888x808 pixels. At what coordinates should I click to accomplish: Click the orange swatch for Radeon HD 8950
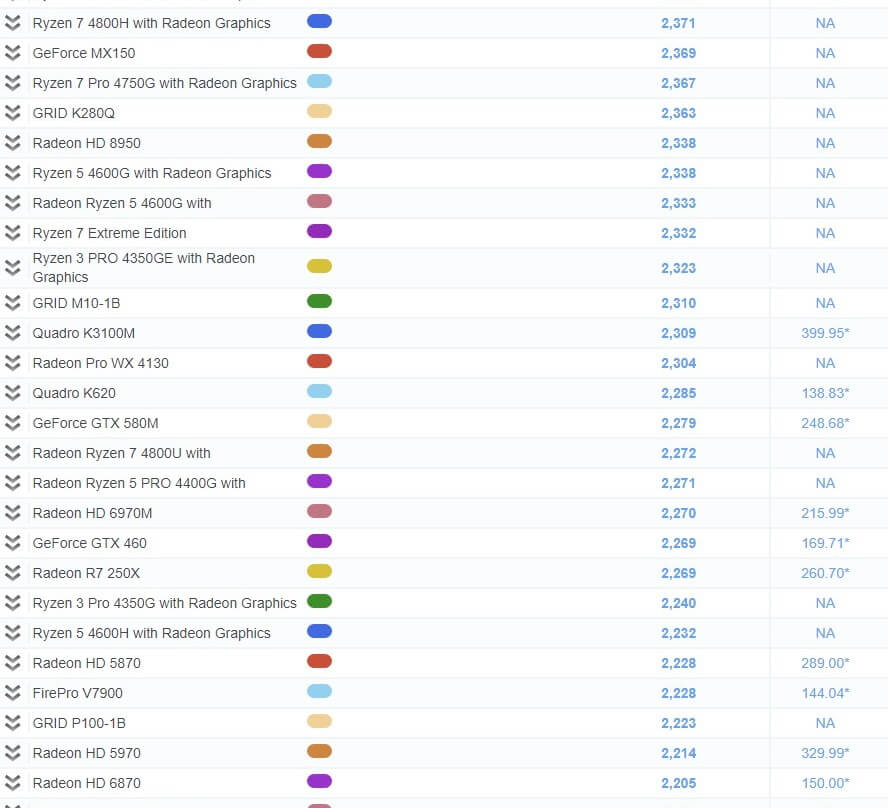(x=319, y=142)
